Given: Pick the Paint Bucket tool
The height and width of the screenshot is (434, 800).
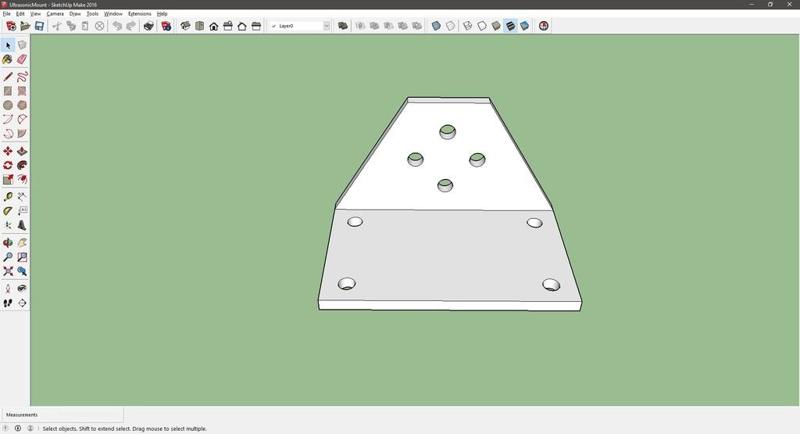Looking at the screenshot, I should point(8,60).
